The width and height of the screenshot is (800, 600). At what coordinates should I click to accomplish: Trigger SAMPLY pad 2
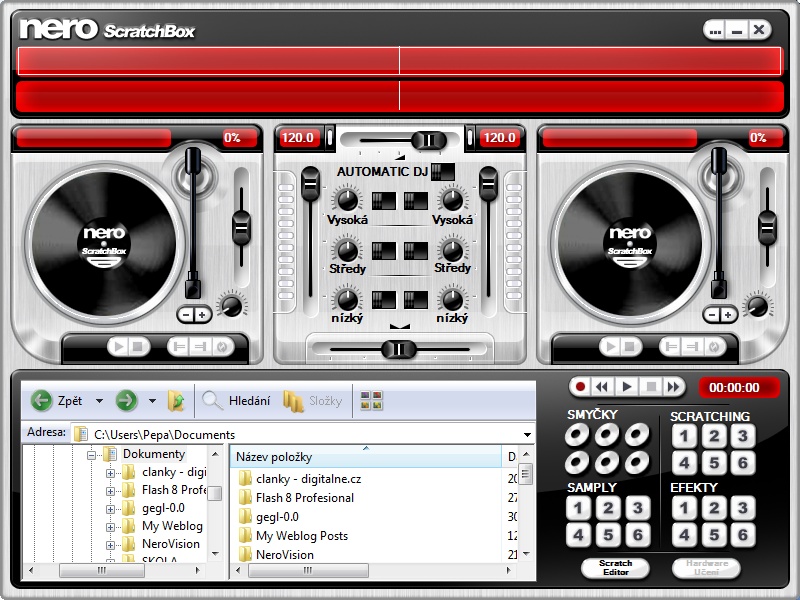608,509
